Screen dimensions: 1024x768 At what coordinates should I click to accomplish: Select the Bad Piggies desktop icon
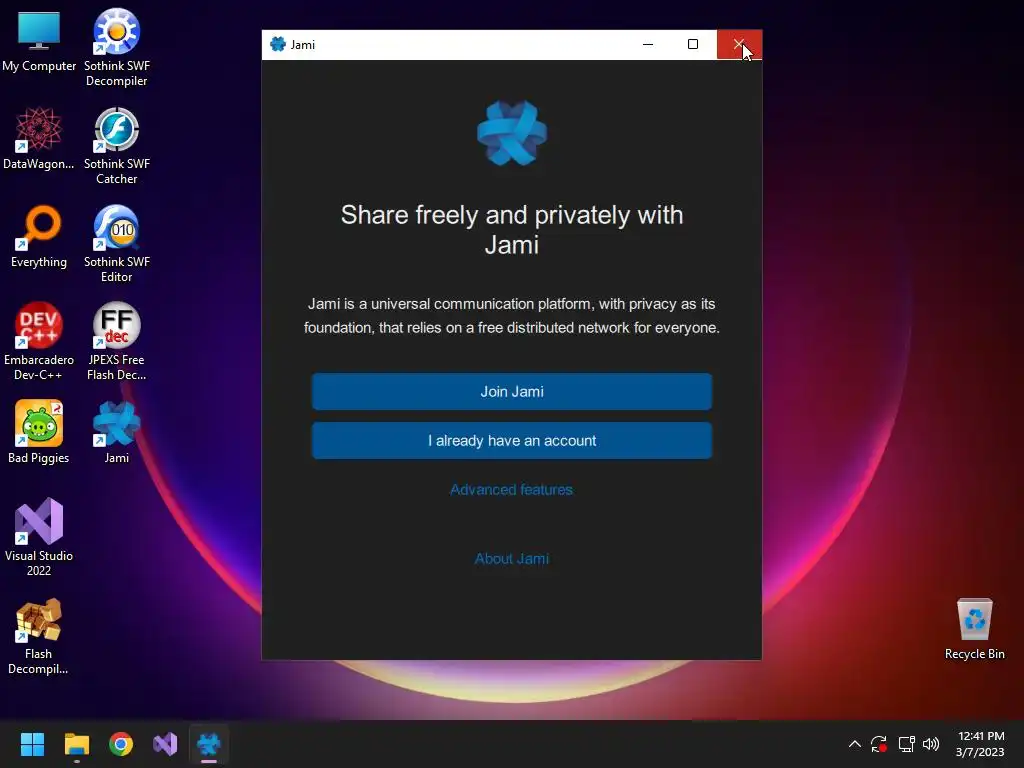click(x=39, y=432)
